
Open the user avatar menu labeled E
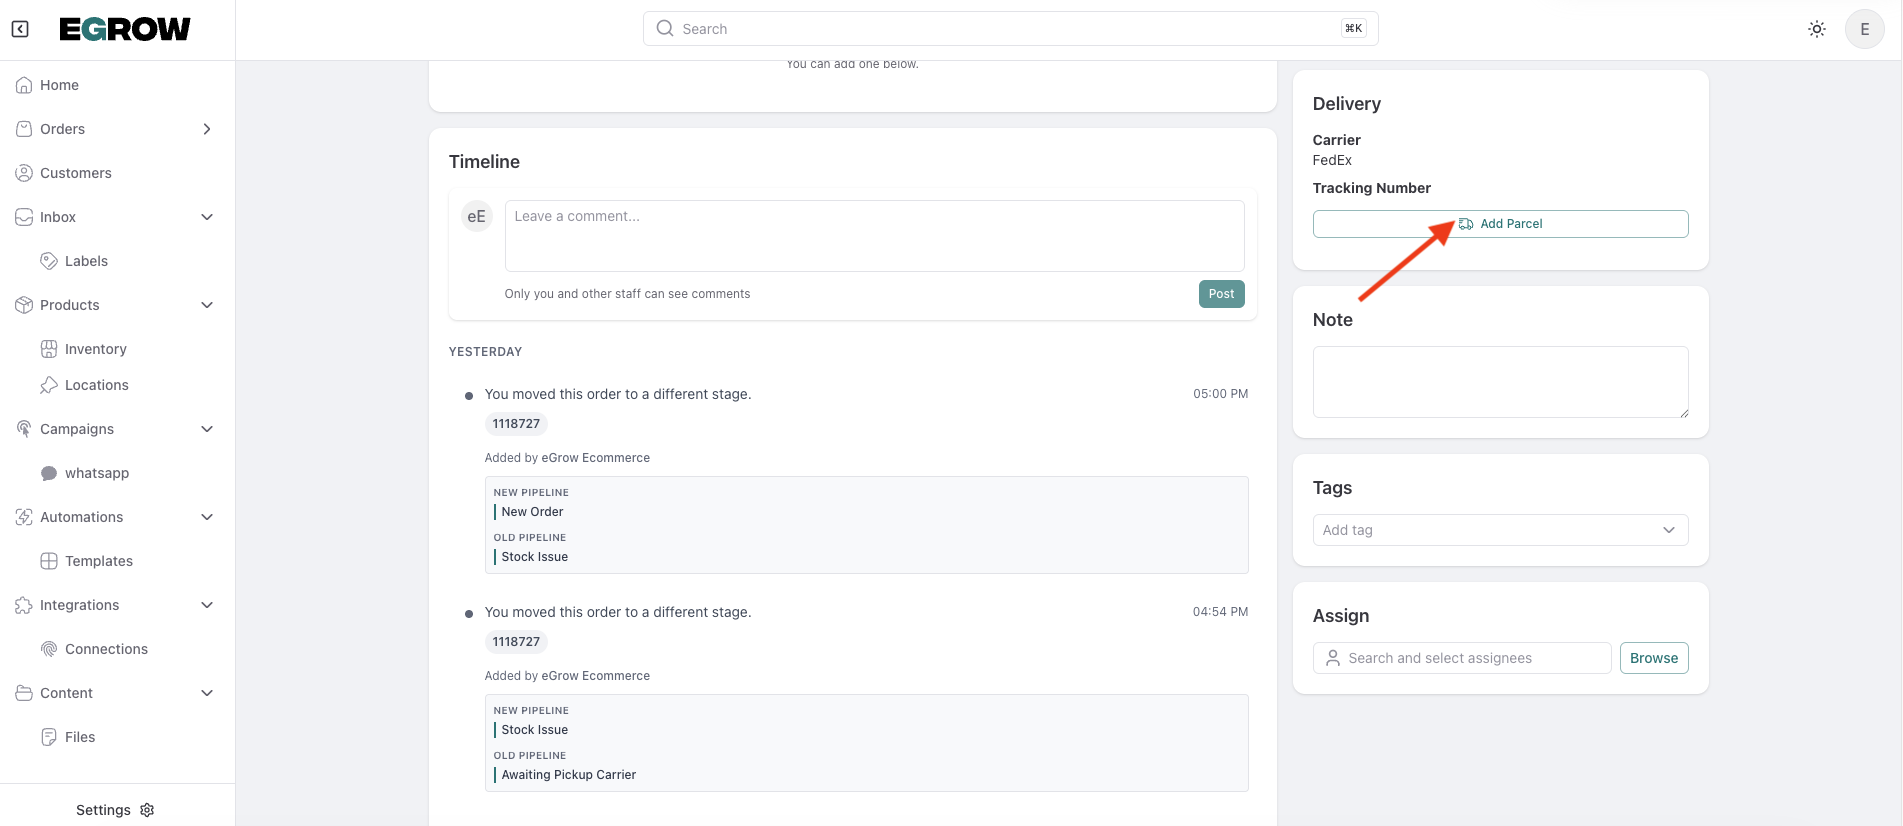pos(1864,29)
